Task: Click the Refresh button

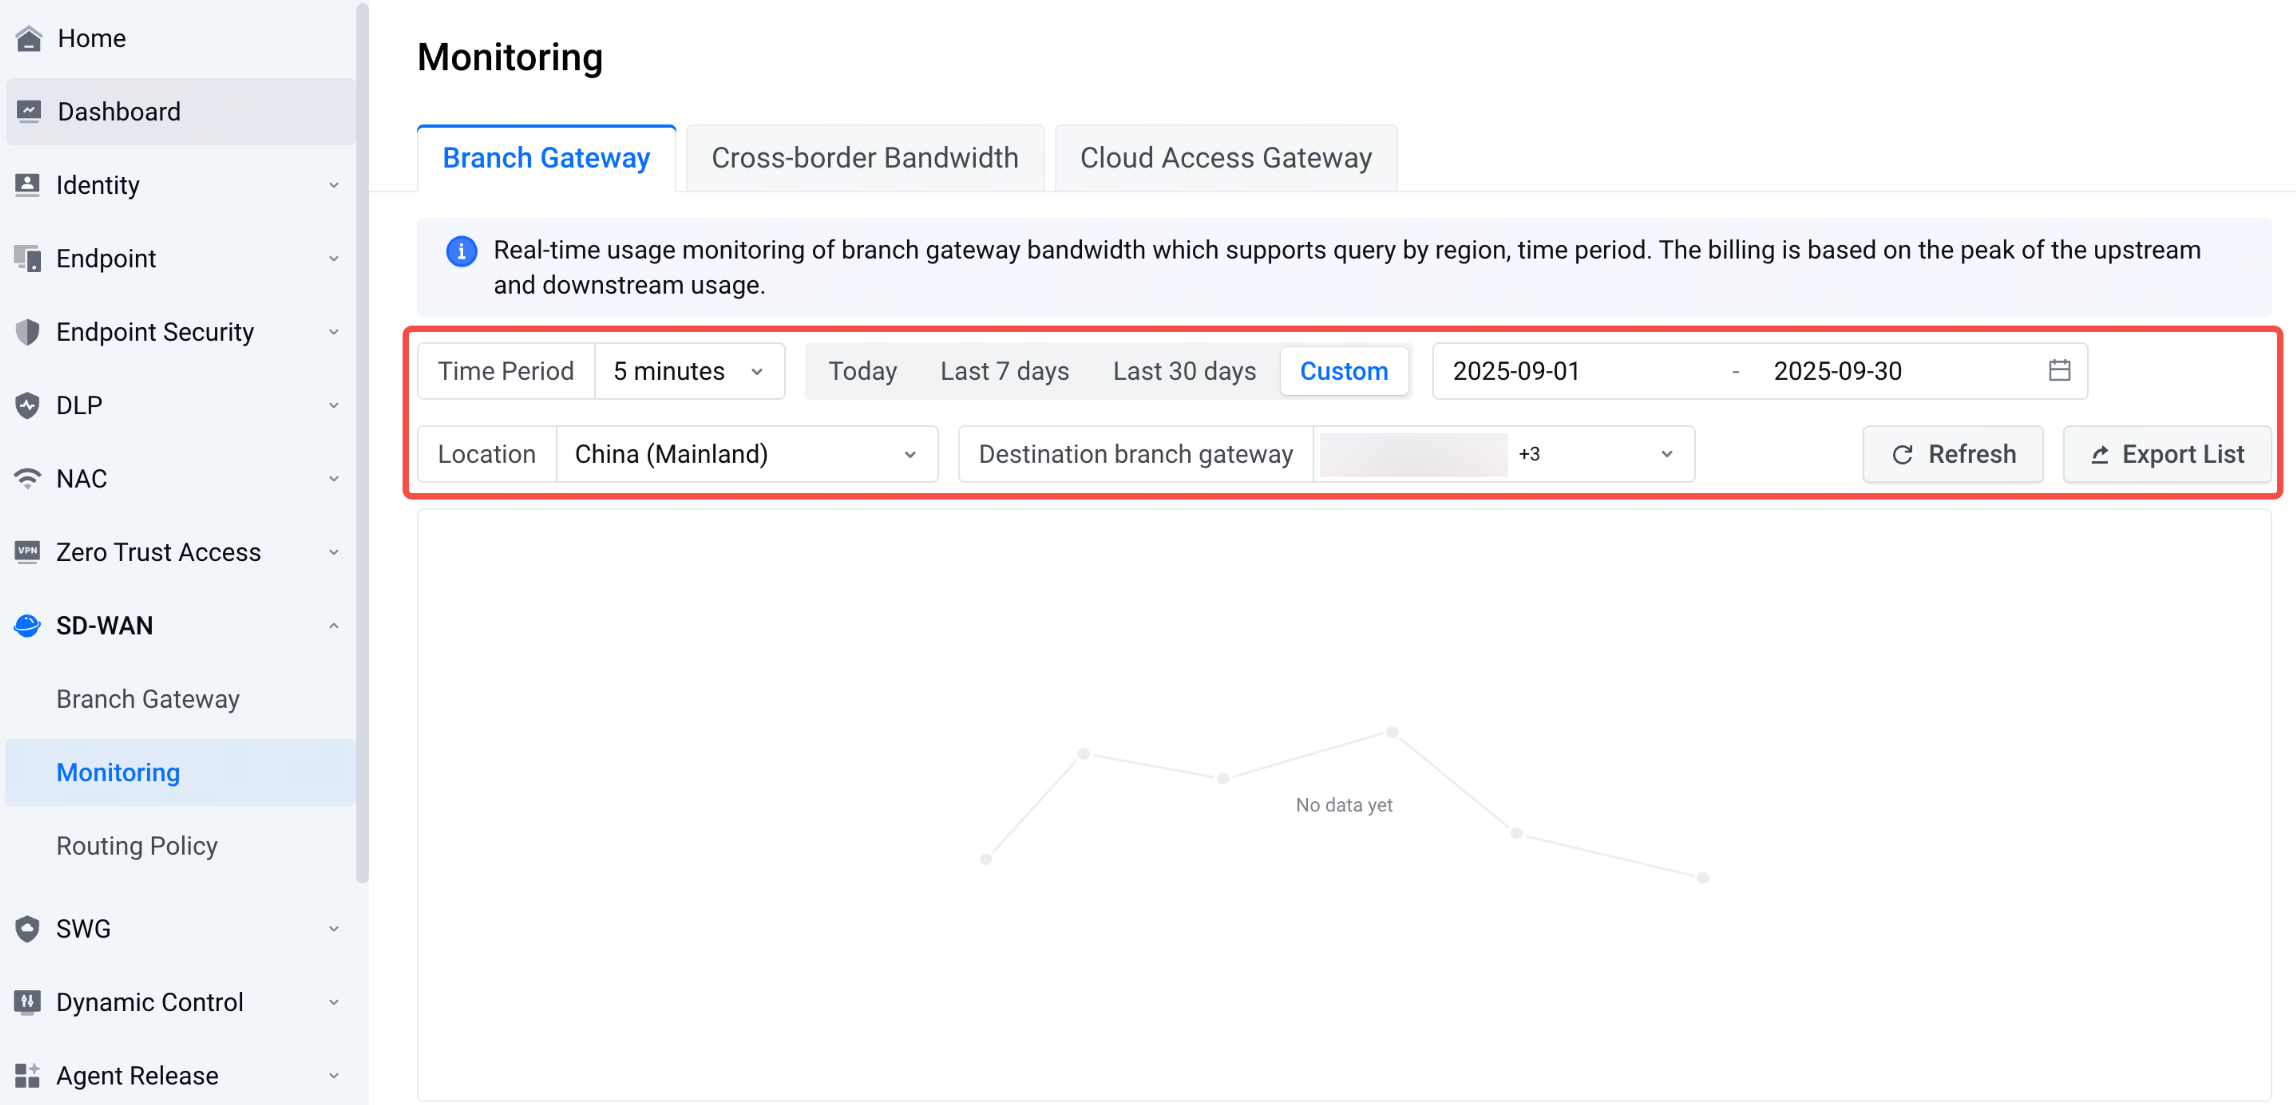Action: pyautogui.click(x=1953, y=454)
